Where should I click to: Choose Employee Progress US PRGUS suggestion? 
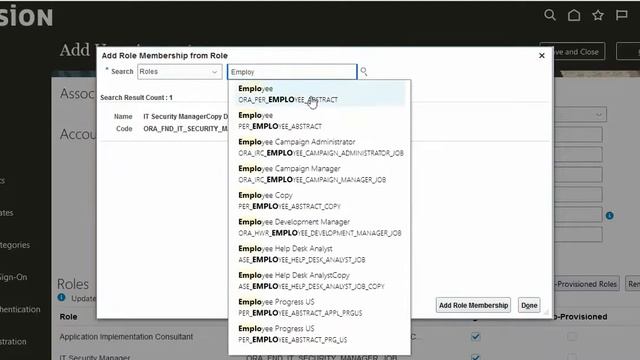tap(320, 307)
